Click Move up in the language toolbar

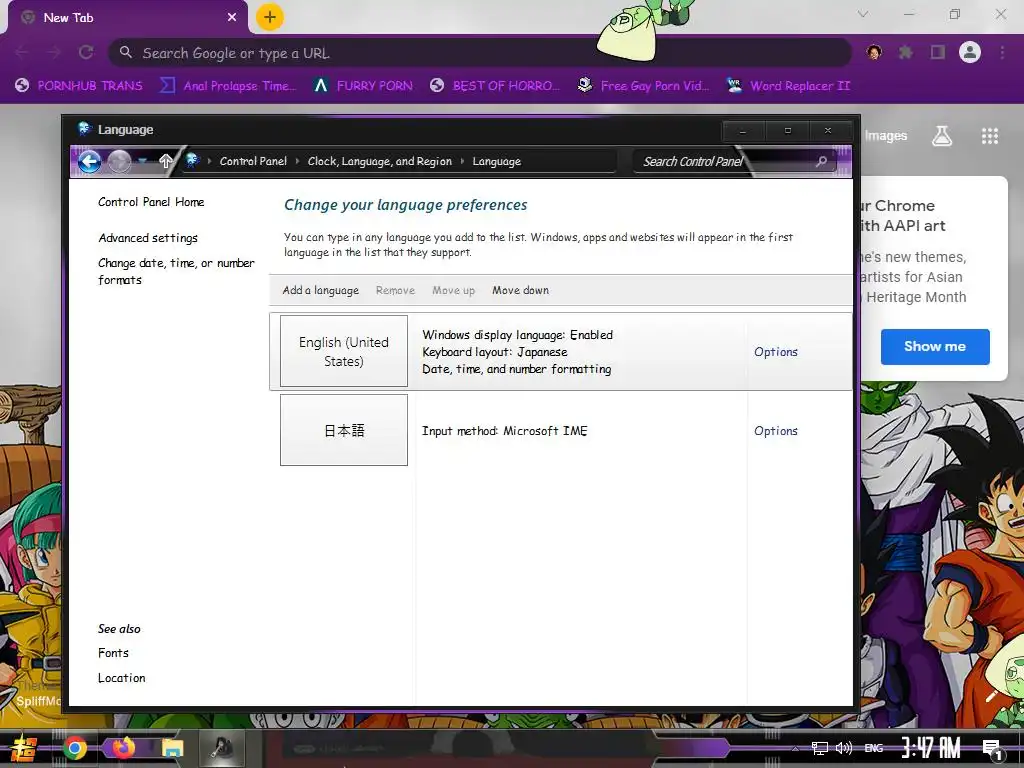pos(453,290)
